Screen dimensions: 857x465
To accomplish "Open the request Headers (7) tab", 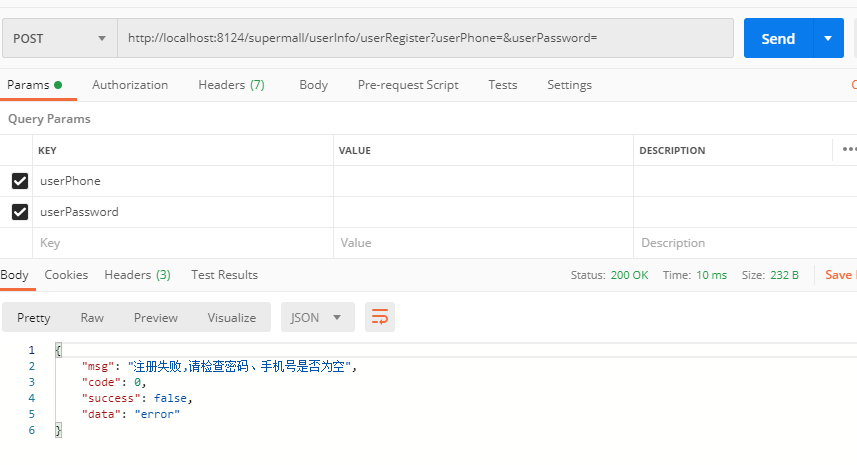I will click(x=231, y=85).
